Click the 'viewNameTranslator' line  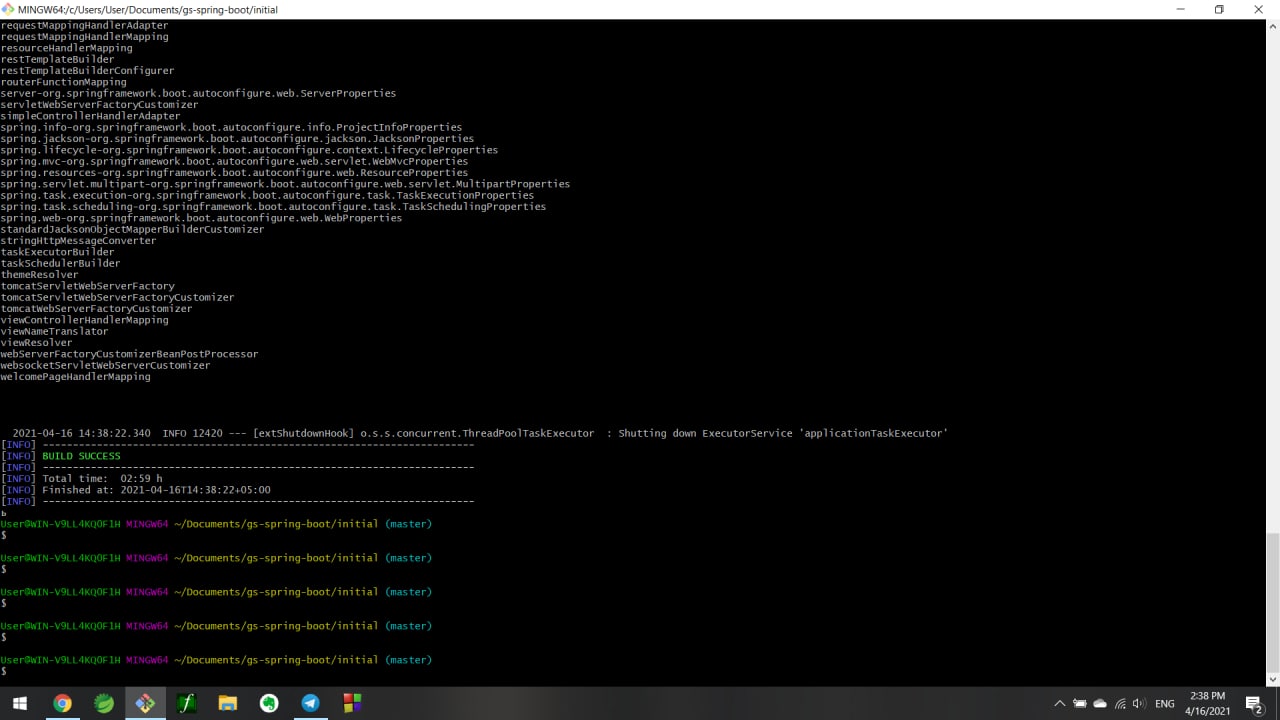[54, 331]
